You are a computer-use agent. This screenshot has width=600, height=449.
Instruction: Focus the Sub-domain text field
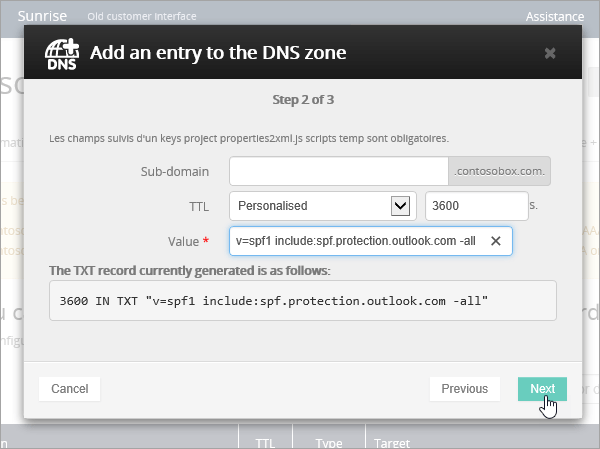pyautogui.click(x=339, y=171)
